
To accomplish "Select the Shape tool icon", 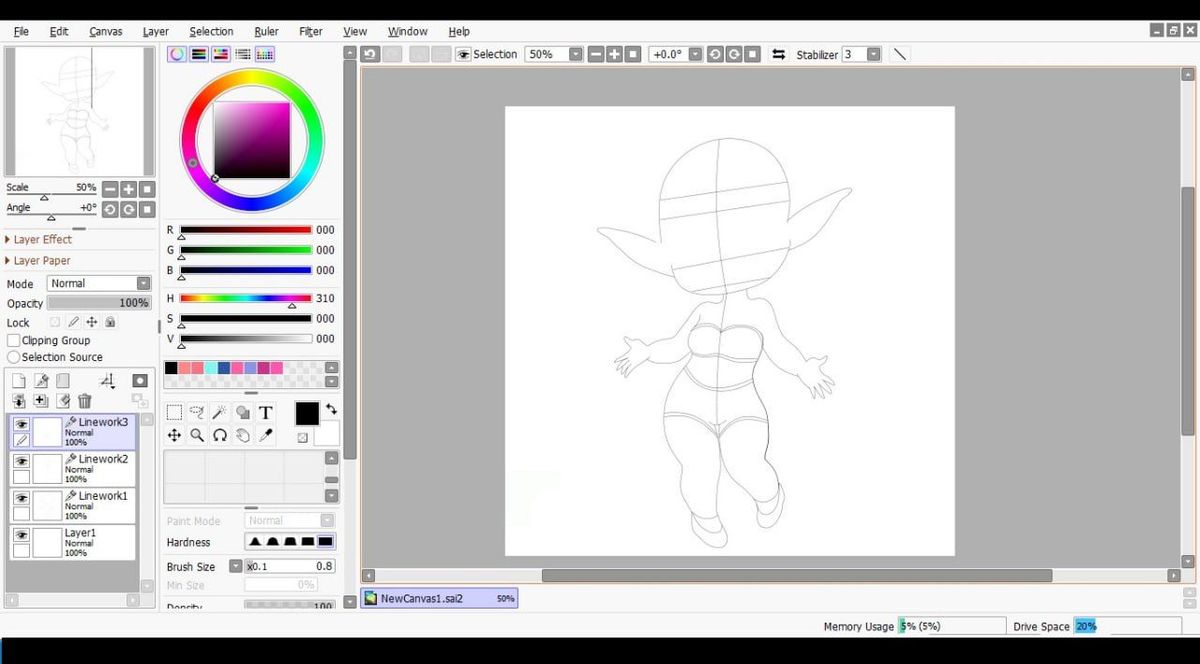I will click(x=243, y=411).
